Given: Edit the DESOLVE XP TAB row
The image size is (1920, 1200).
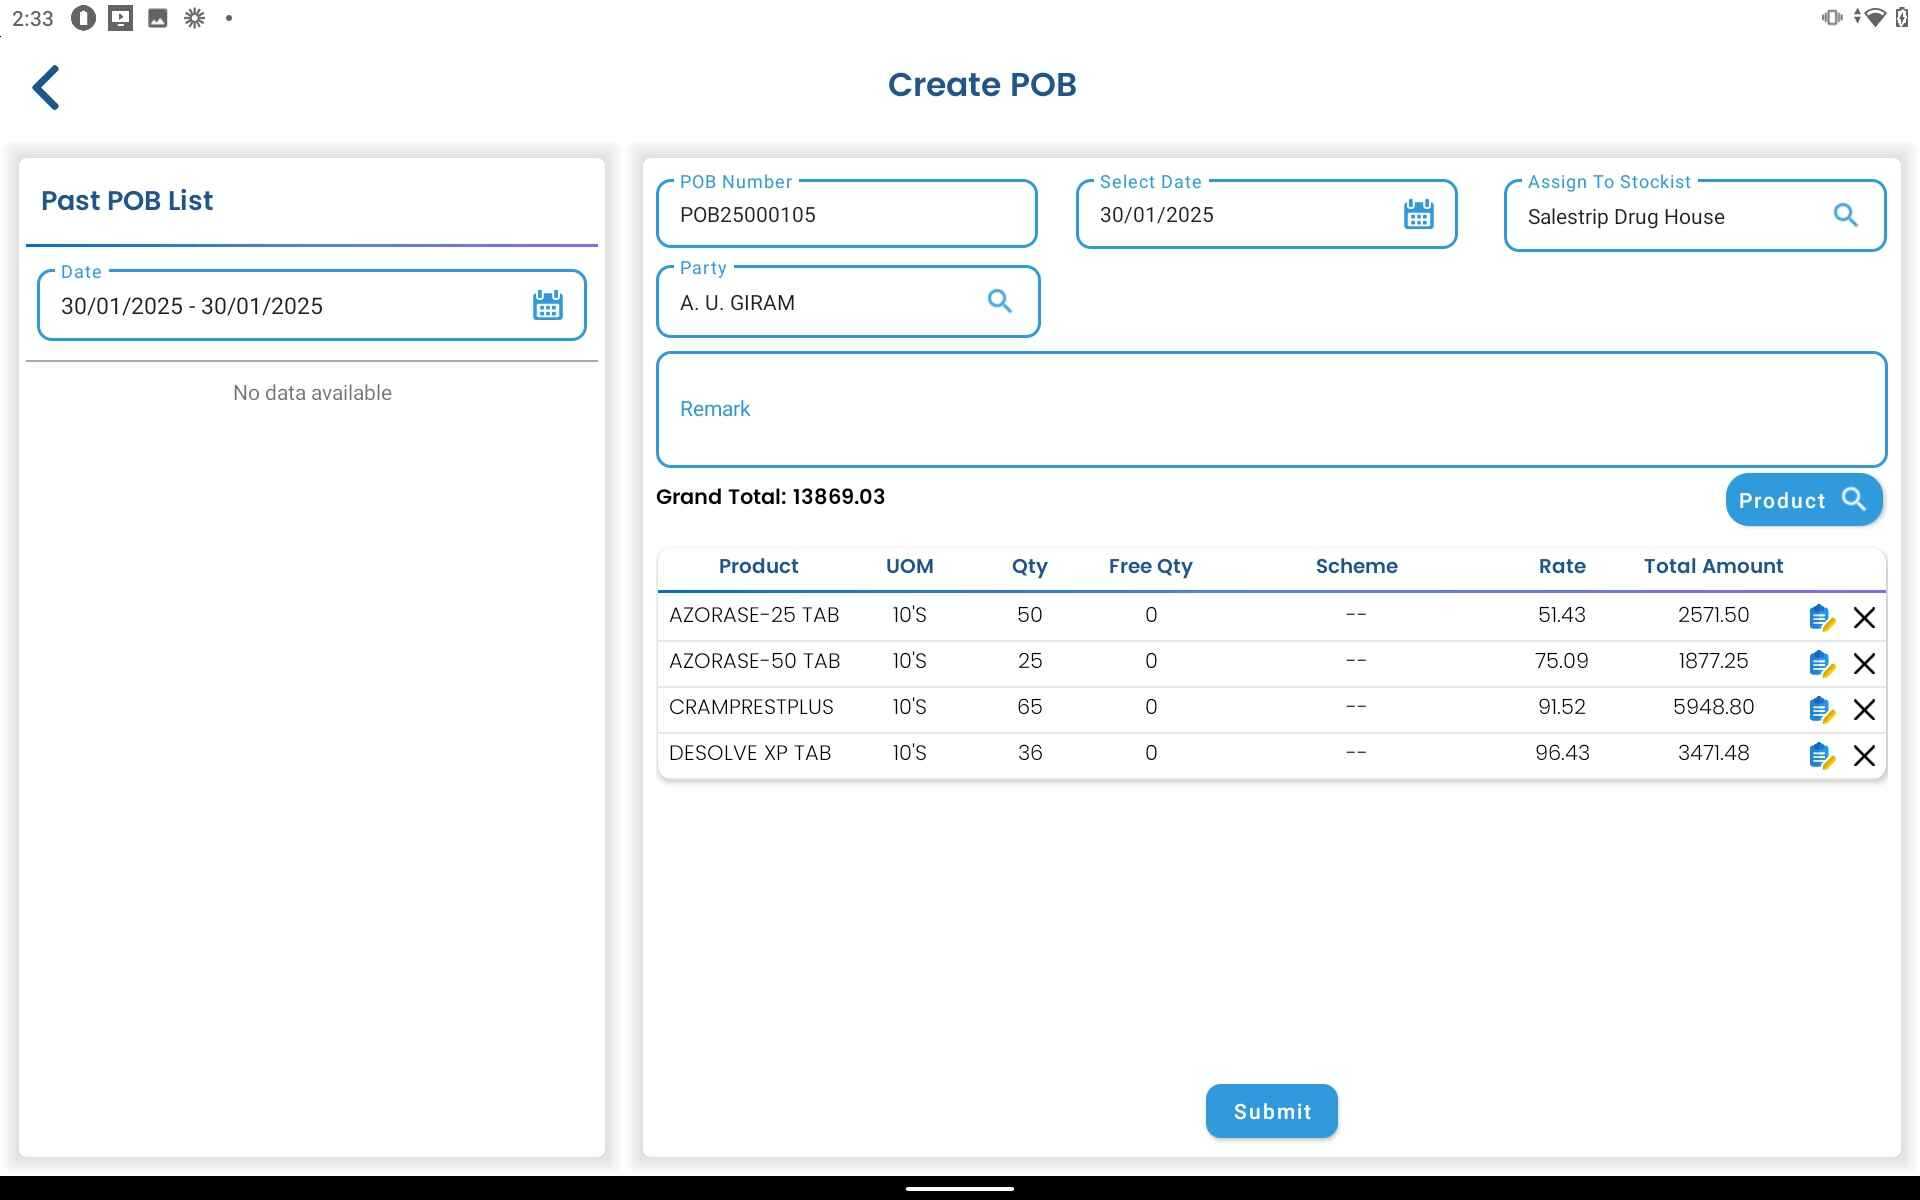Looking at the screenshot, I should [1821, 756].
